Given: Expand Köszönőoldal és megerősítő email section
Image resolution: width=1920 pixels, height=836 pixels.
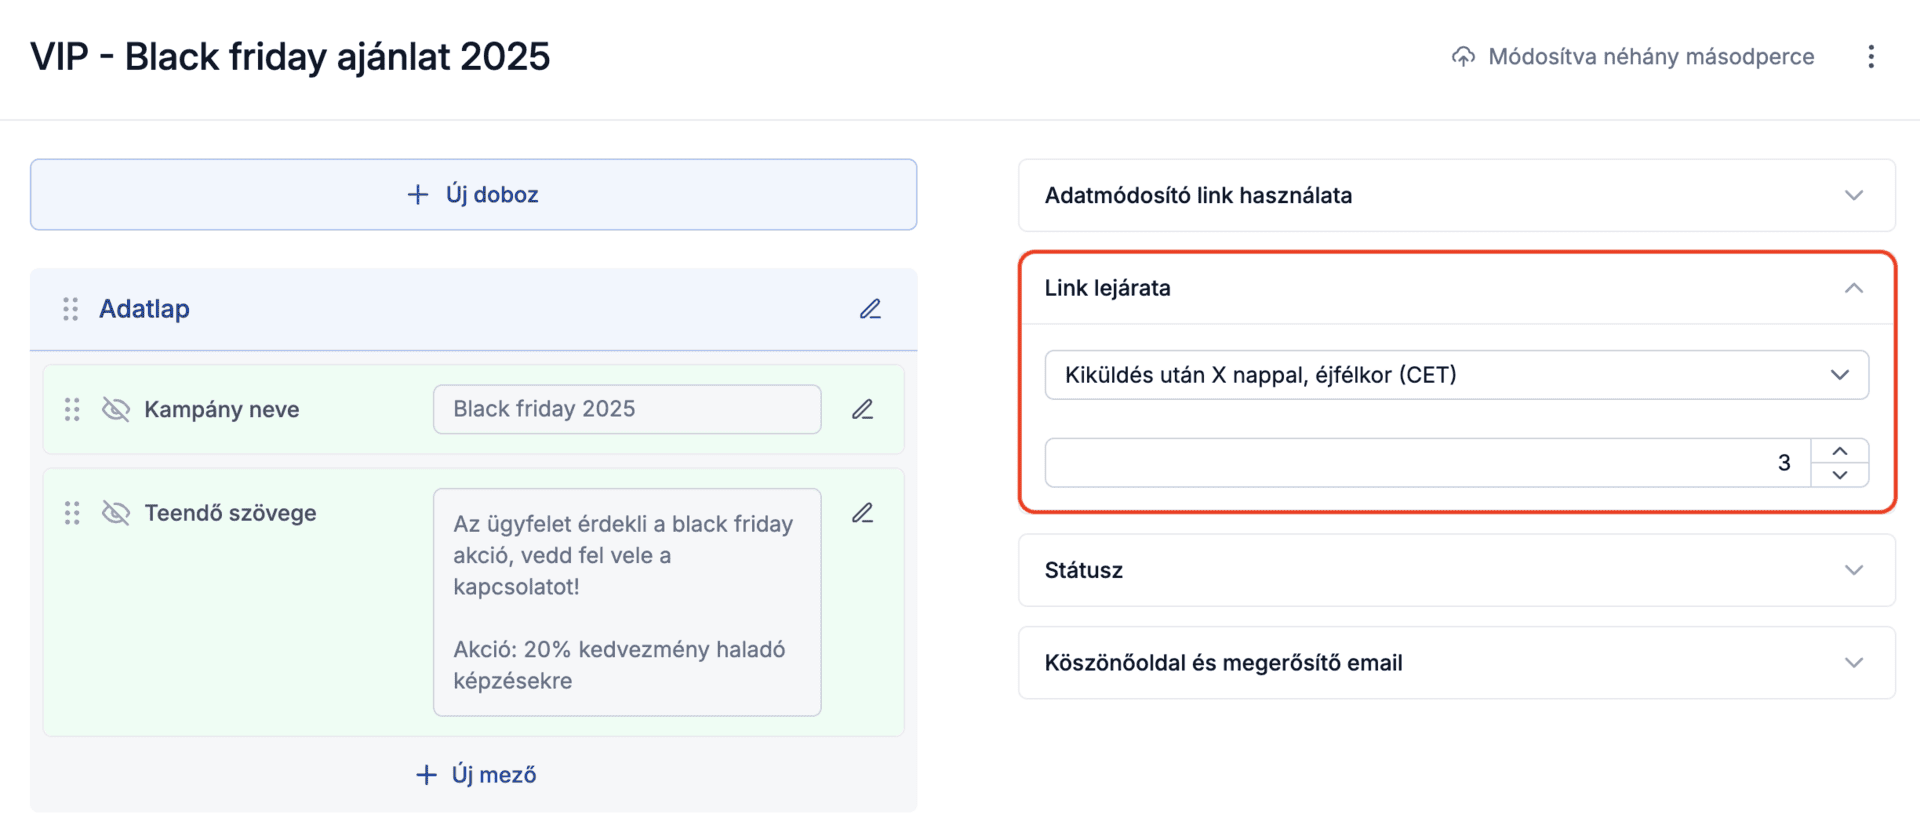Looking at the screenshot, I should [1853, 663].
